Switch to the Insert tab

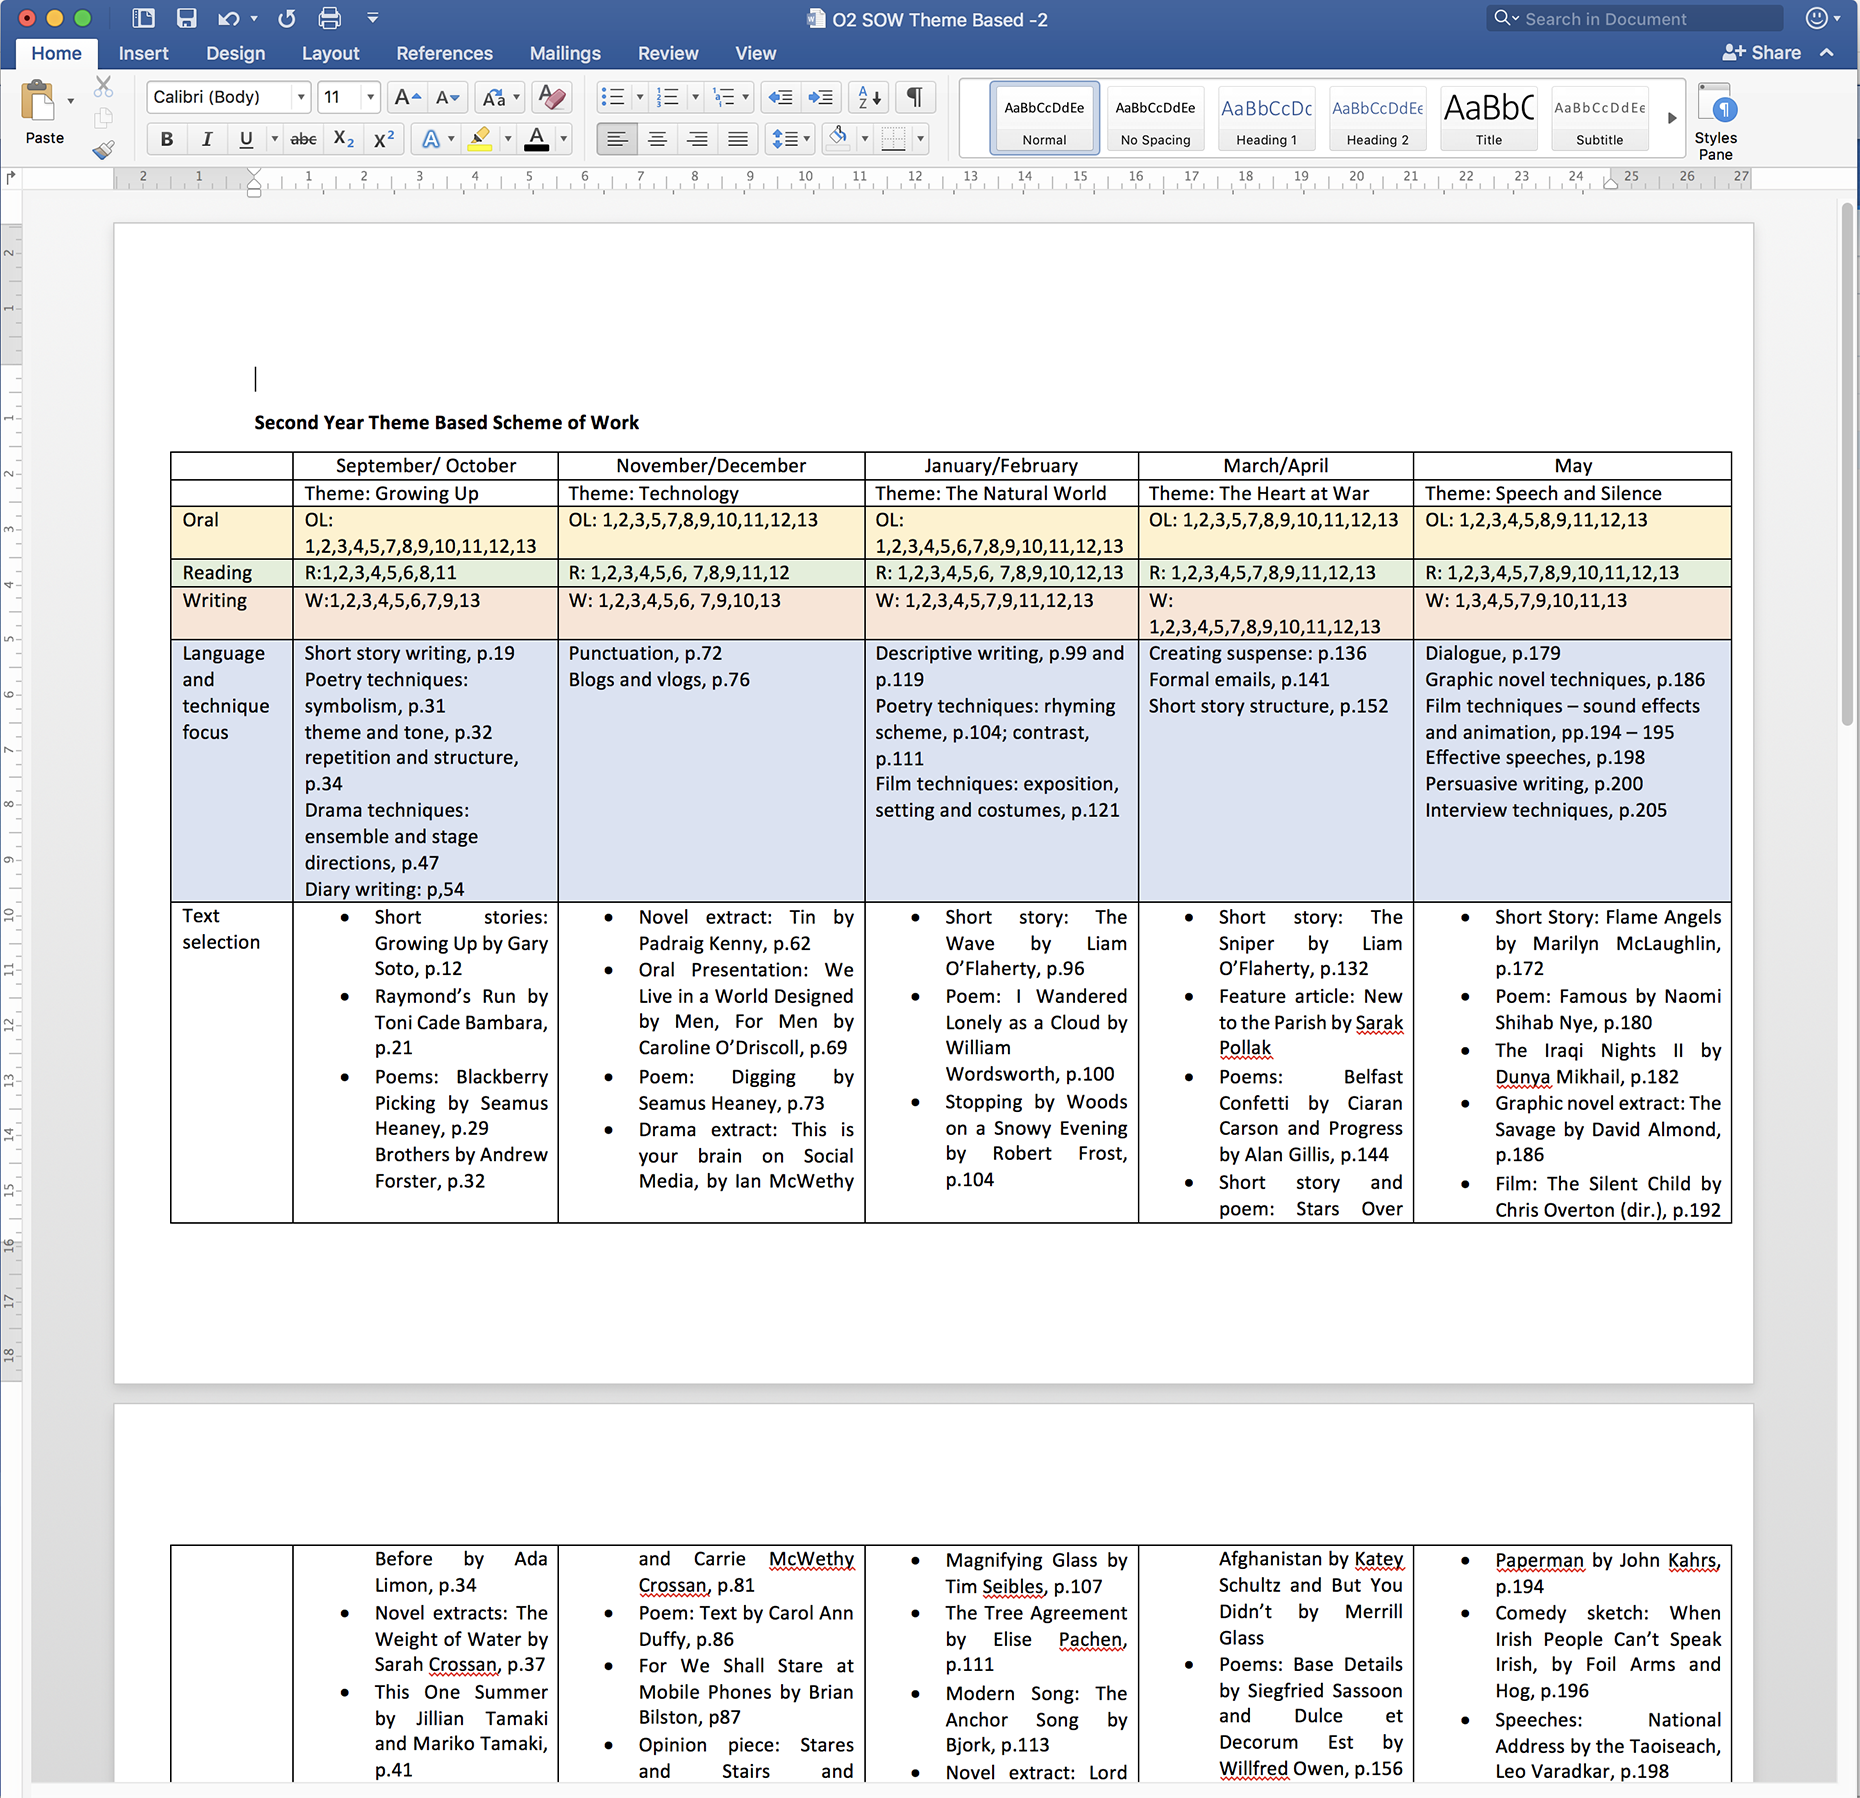click(x=143, y=53)
